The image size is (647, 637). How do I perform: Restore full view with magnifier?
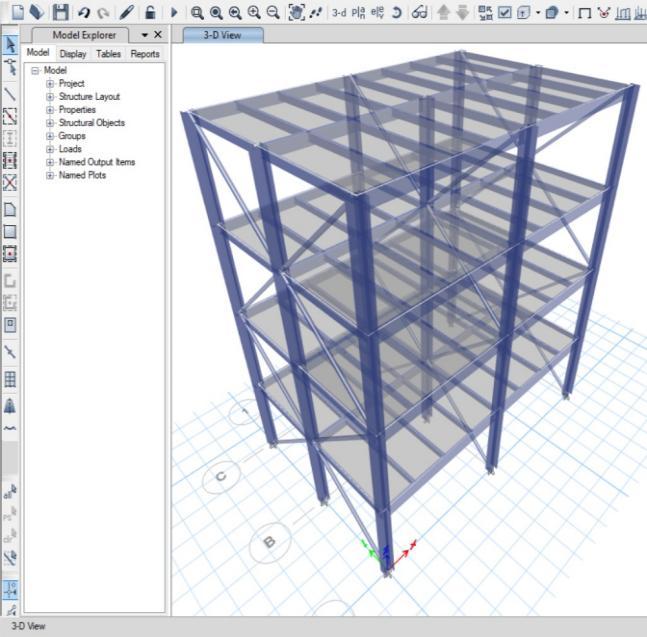[216, 13]
